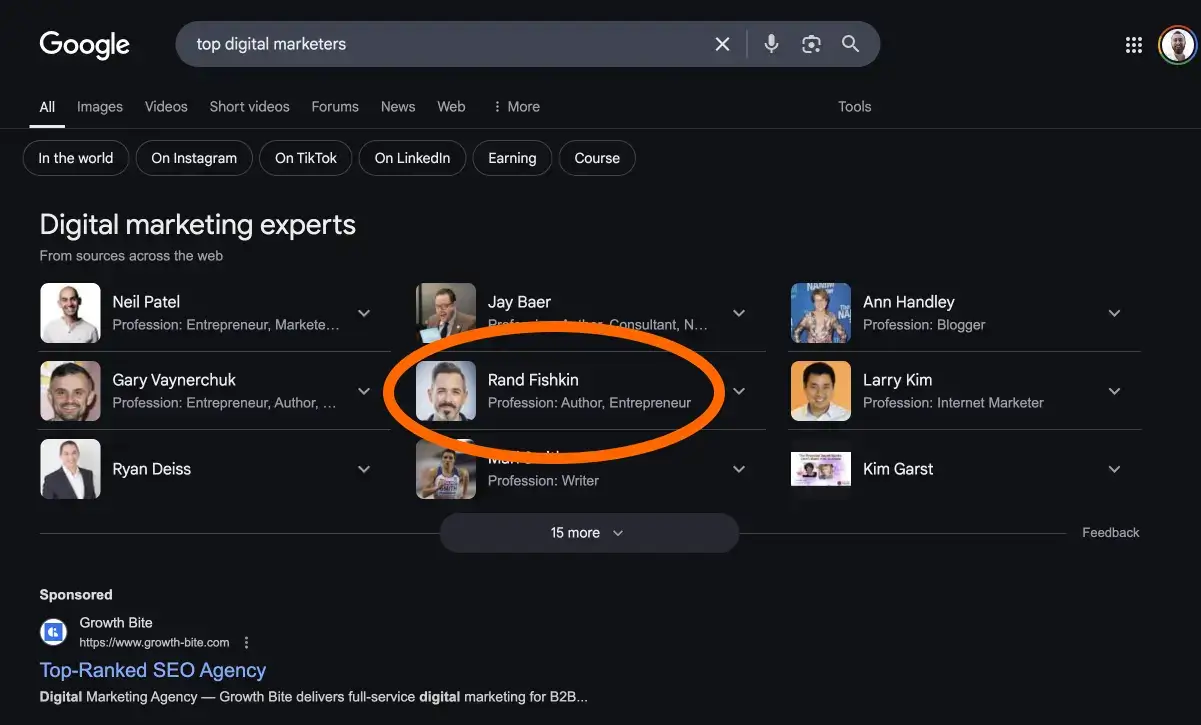Screen dimensions: 1201x725
Task: Show 15 more experts
Action: point(589,533)
